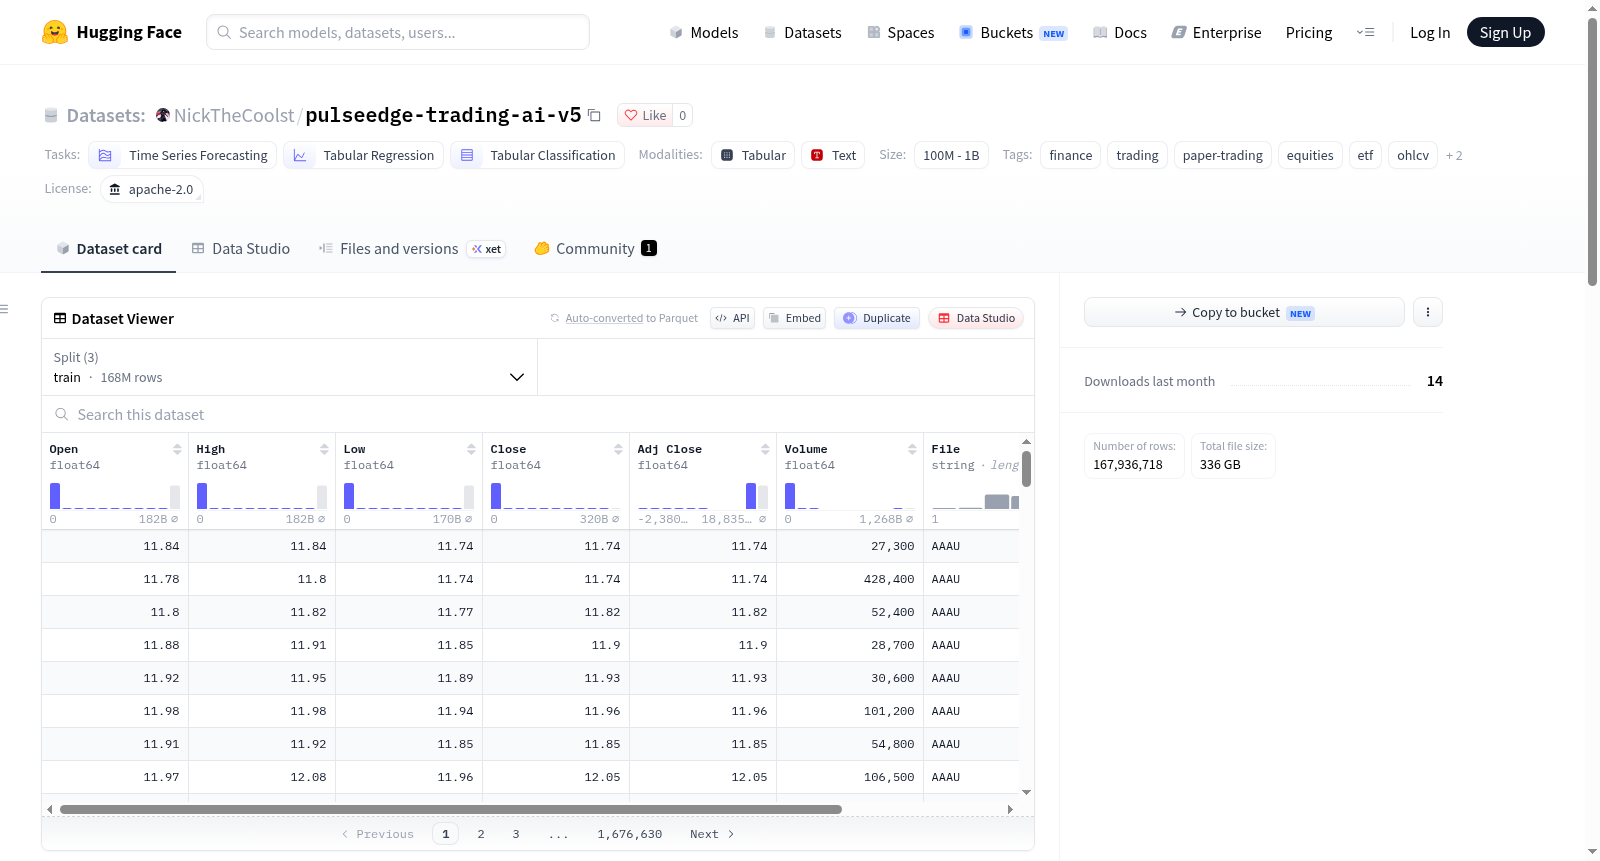Click the NickTheCoolst avatar icon

[162, 115]
